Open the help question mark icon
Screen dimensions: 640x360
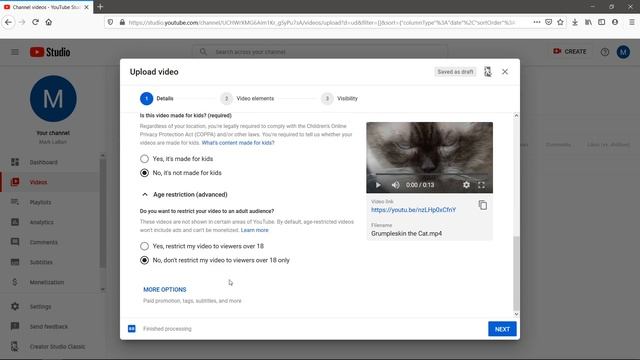click(604, 52)
